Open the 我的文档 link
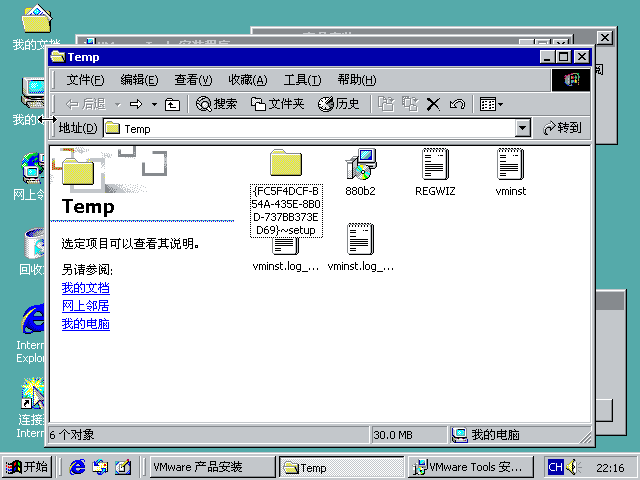 tap(86, 288)
